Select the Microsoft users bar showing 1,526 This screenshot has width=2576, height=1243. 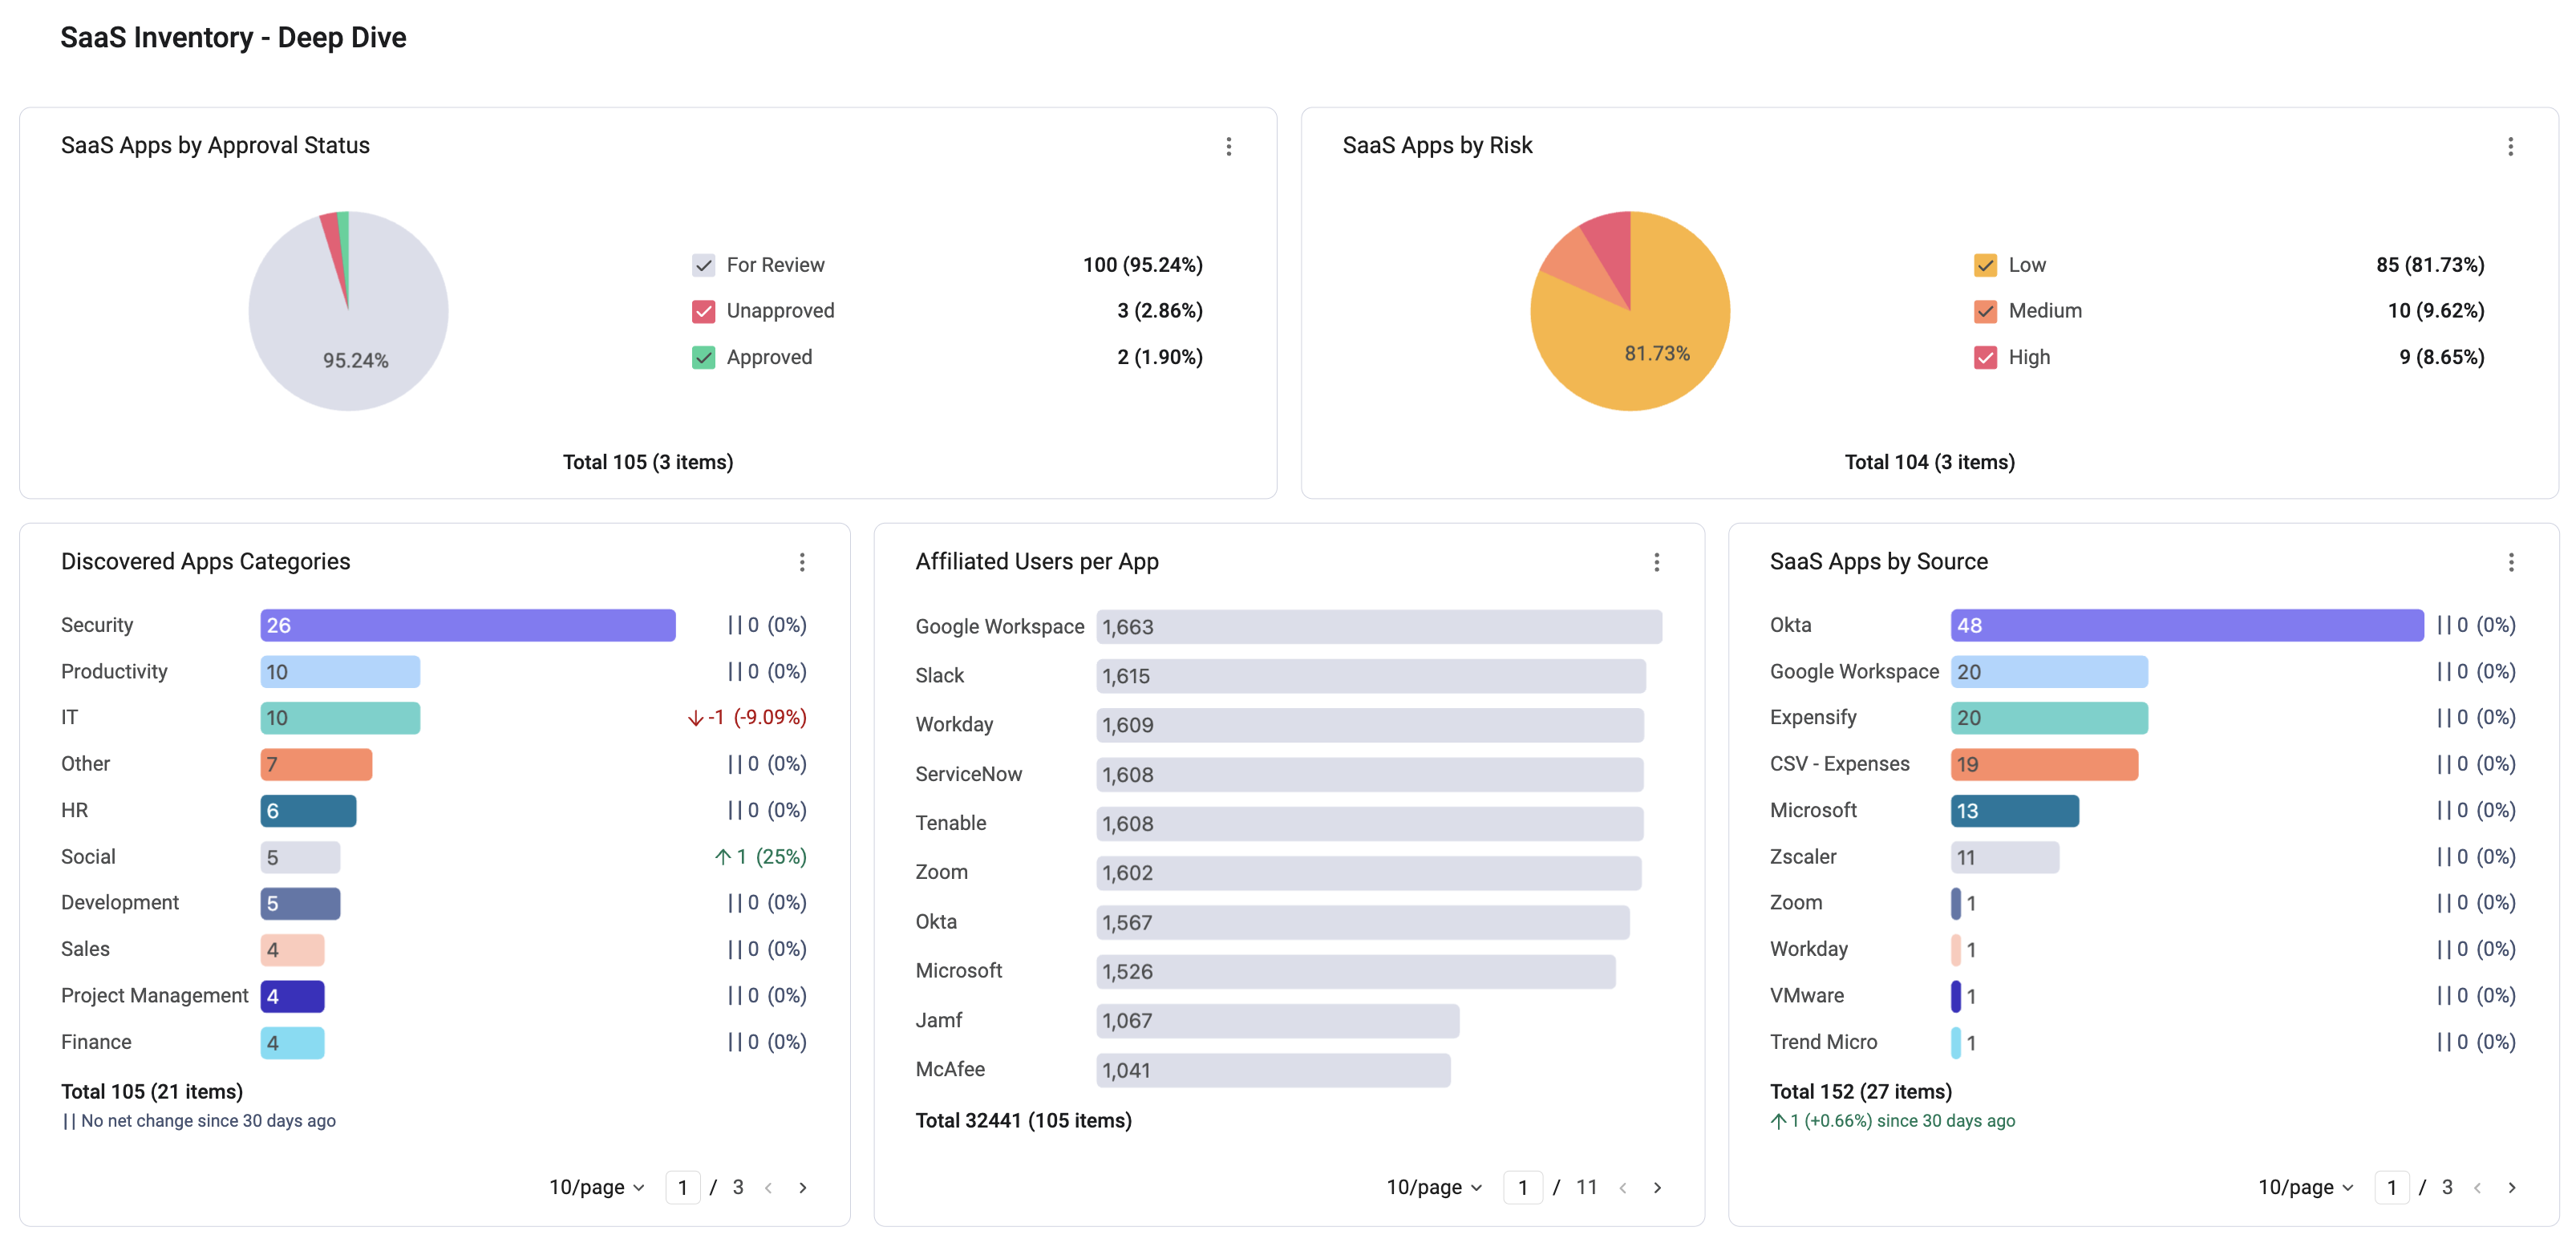[x=1356, y=971]
